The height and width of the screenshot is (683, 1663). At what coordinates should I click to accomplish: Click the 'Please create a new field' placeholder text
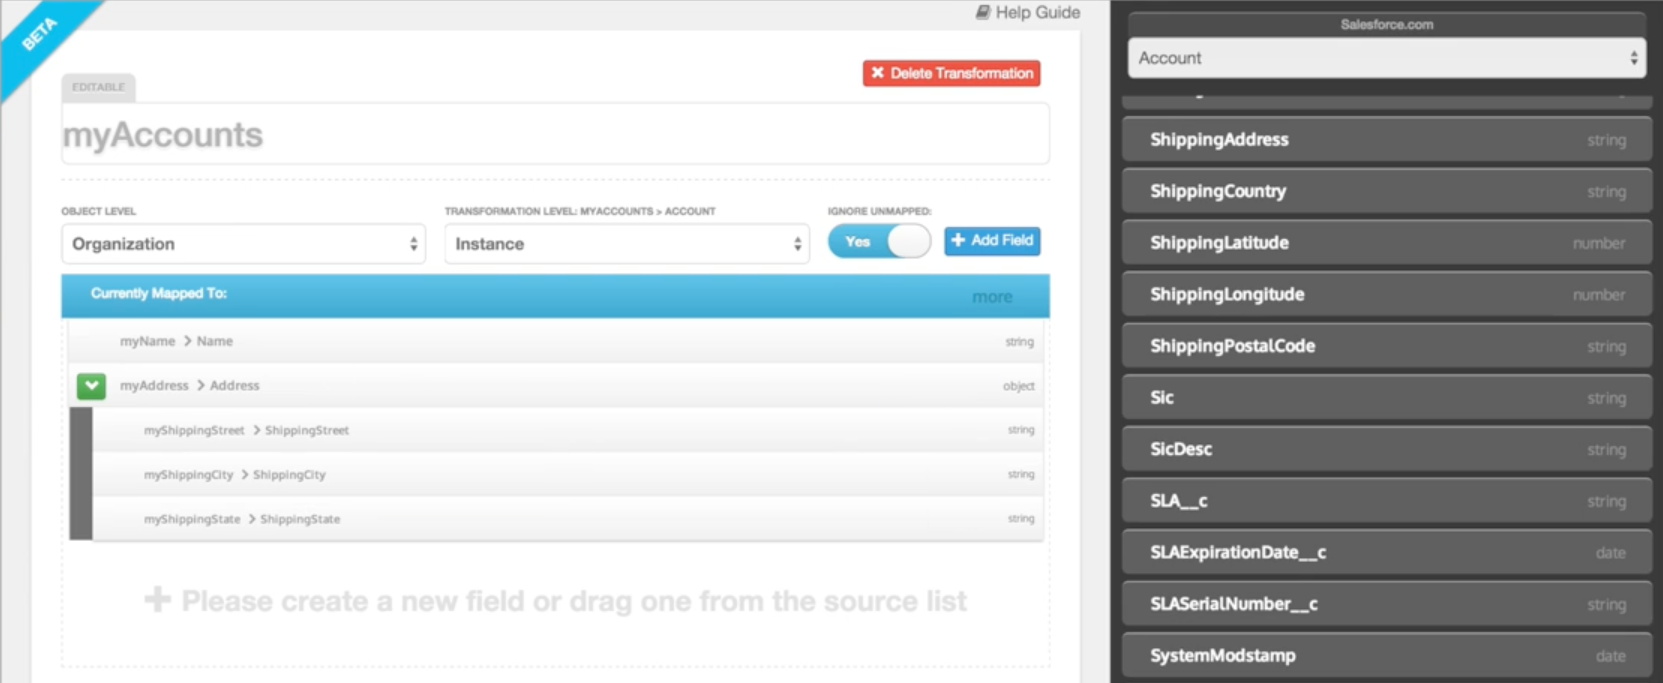tap(574, 601)
